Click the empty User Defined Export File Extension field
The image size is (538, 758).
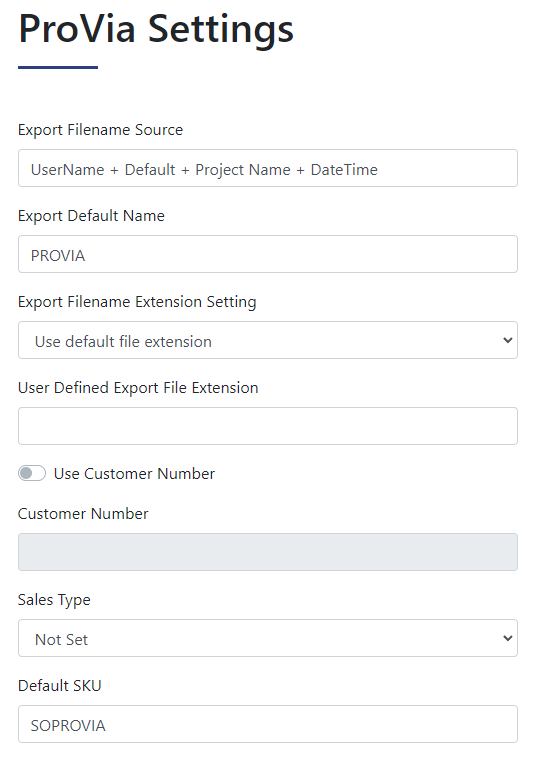tap(268, 426)
